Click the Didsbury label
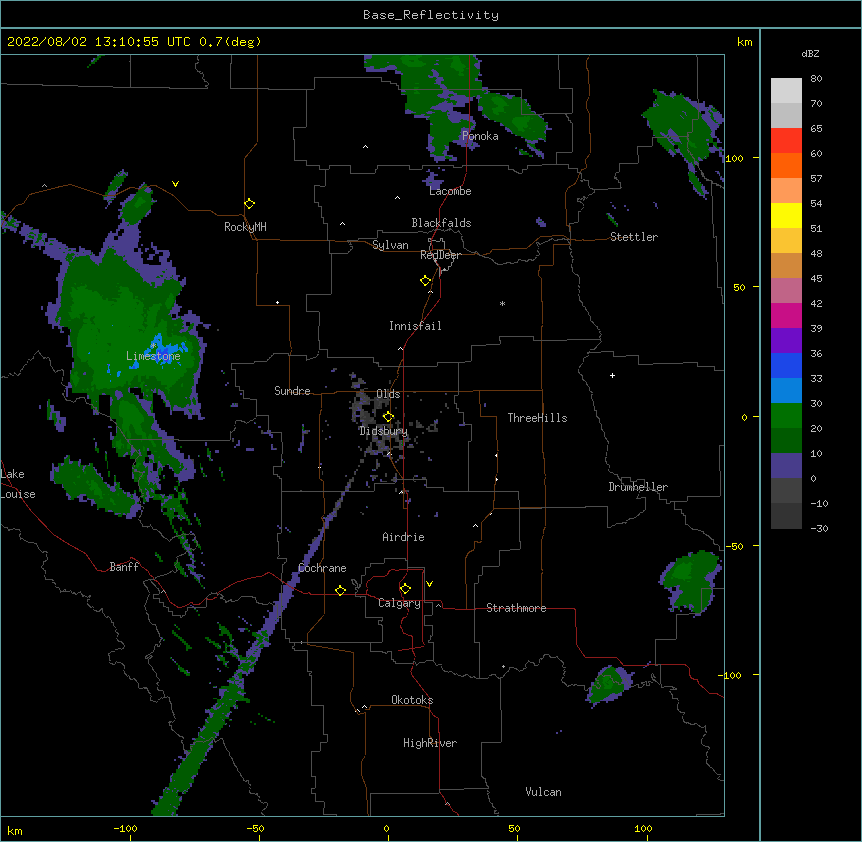Image resolution: width=862 pixels, height=842 pixels. coord(383,431)
